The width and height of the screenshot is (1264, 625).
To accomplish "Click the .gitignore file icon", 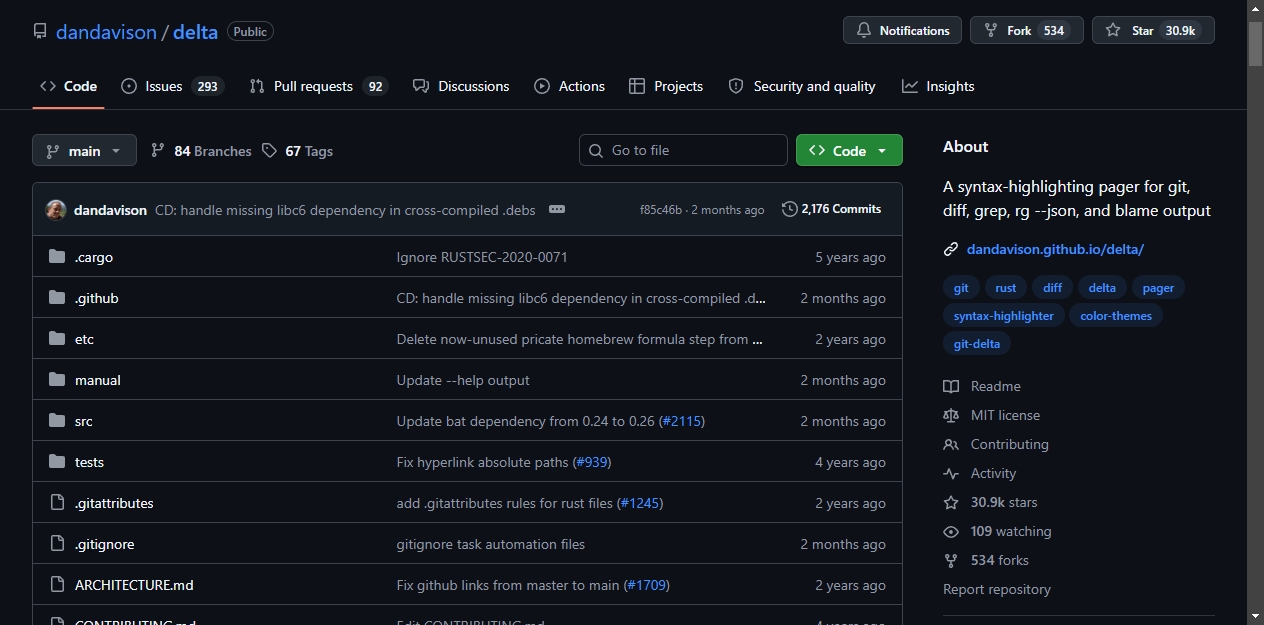I will point(57,544).
